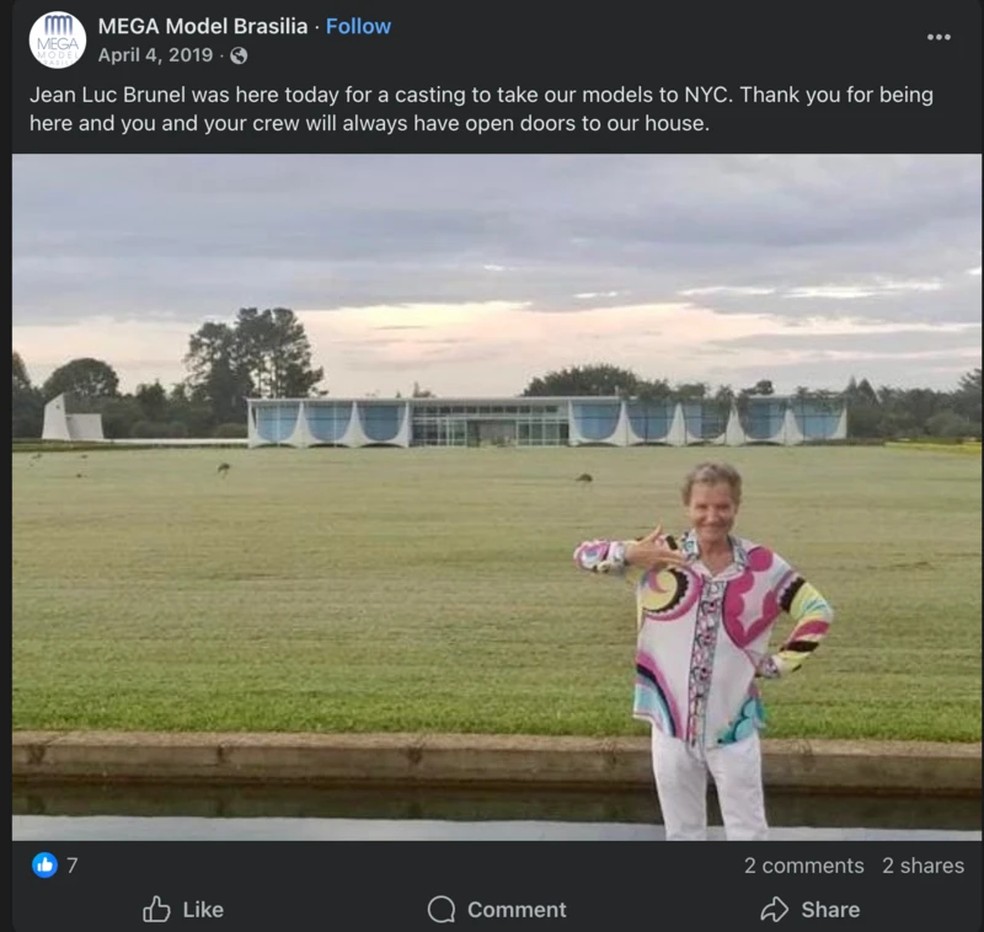984x932 pixels.
Task: Check the 7 reactions count
Action: click(x=70, y=866)
